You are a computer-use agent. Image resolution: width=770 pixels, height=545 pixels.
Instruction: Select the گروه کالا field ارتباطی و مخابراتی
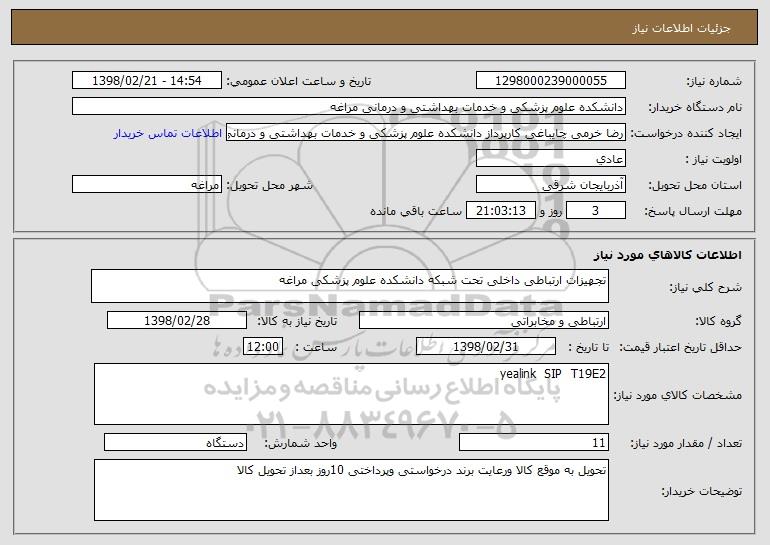(x=484, y=320)
